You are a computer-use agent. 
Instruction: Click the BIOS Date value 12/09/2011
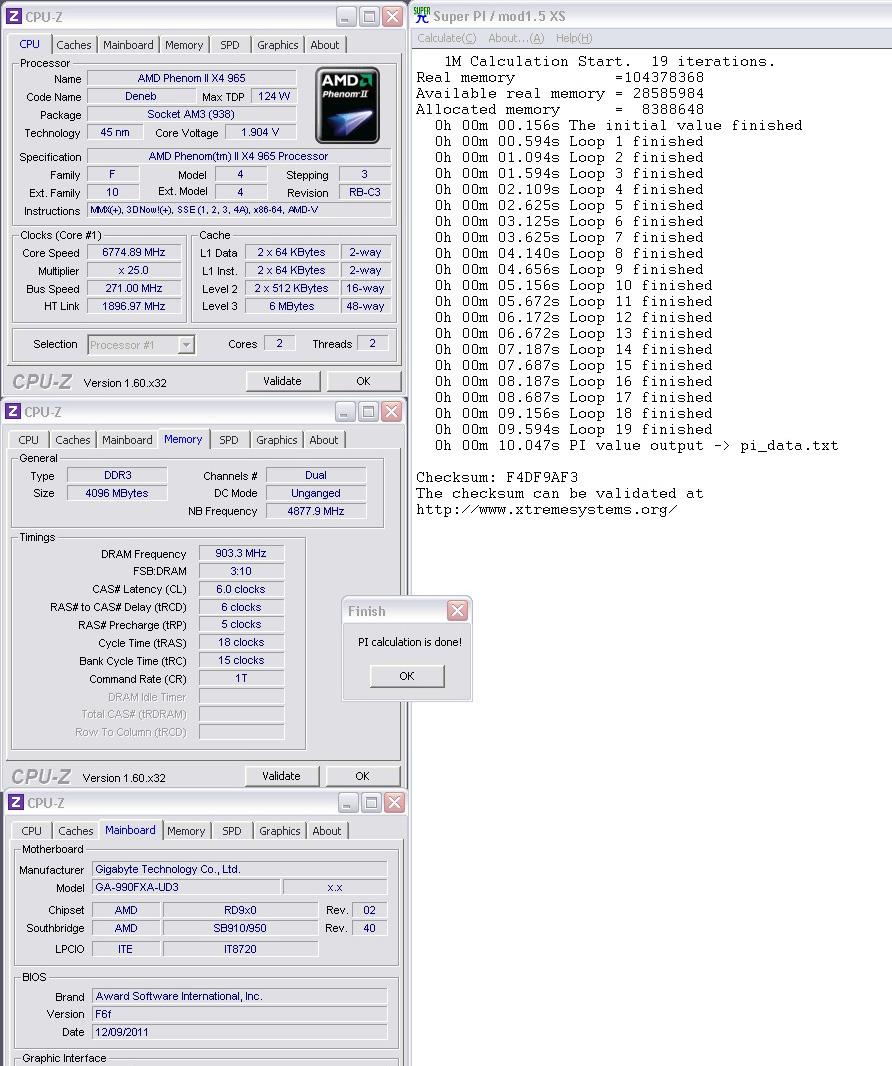click(239, 1032)
